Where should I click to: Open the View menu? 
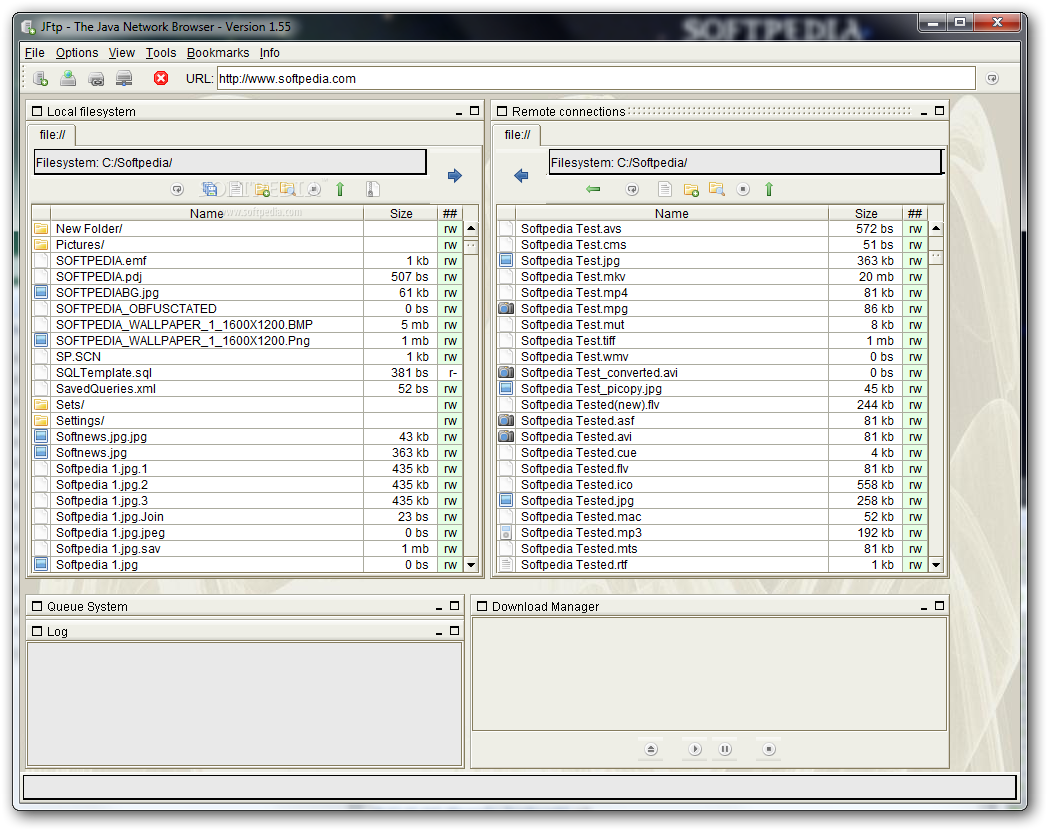[x=122, y=53]
